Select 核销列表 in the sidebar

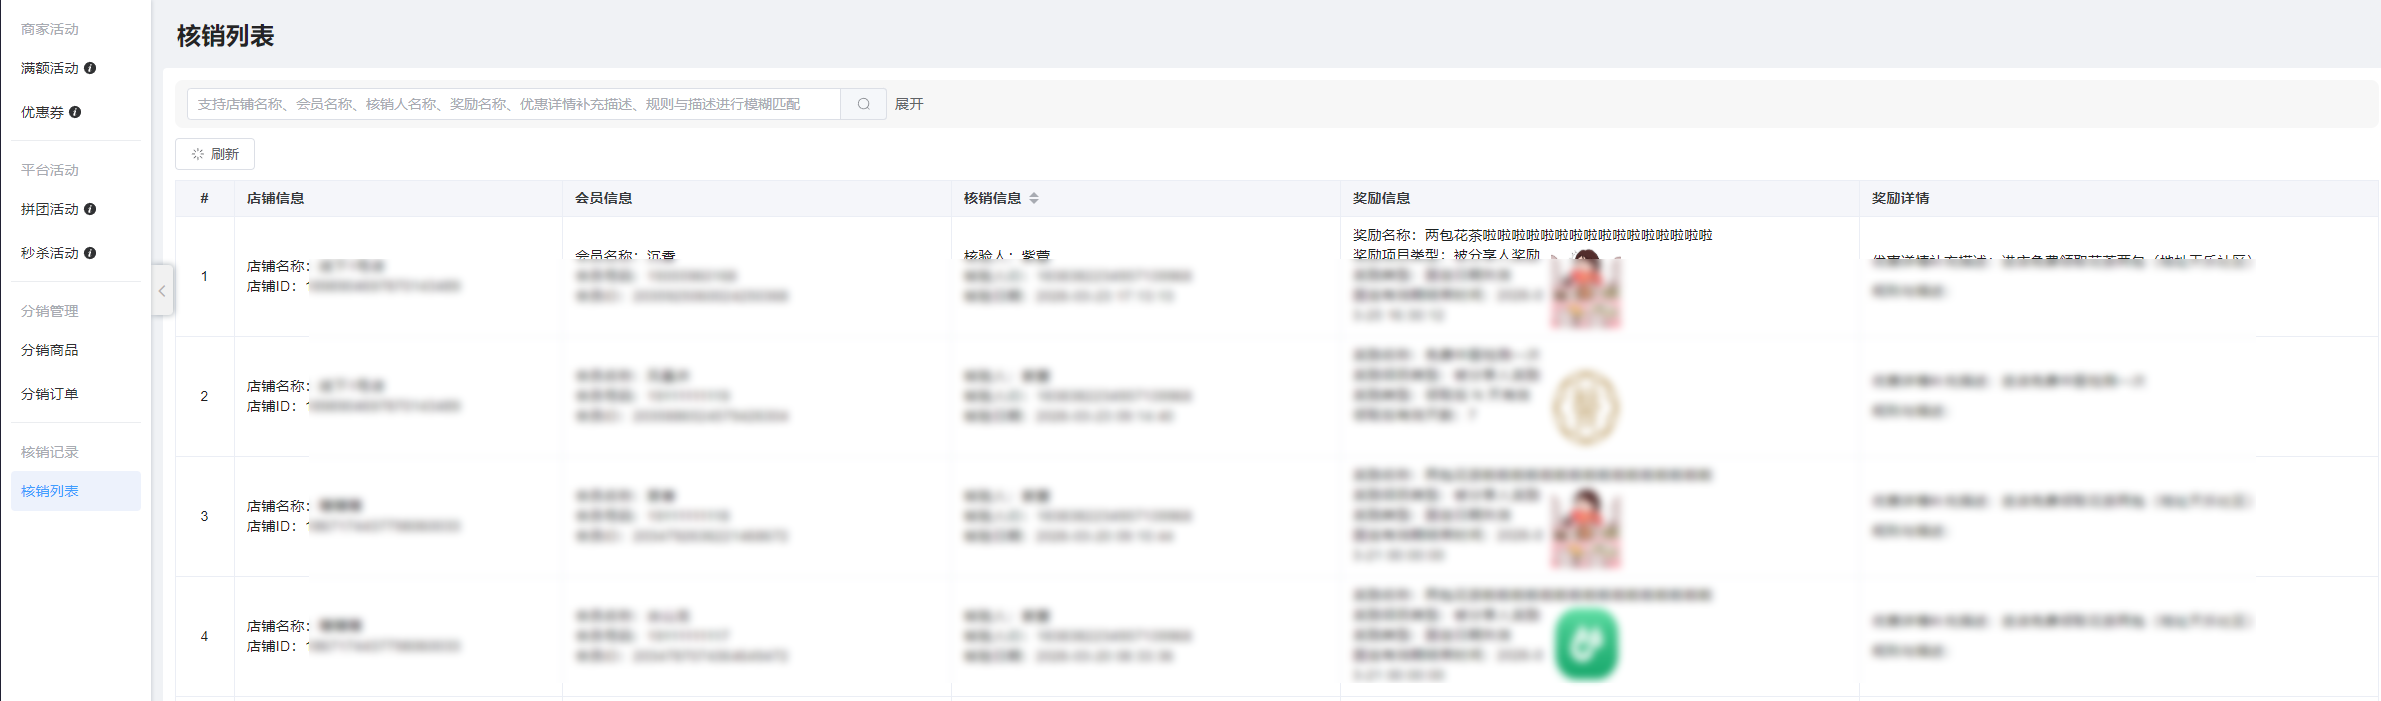coord(76,491)
